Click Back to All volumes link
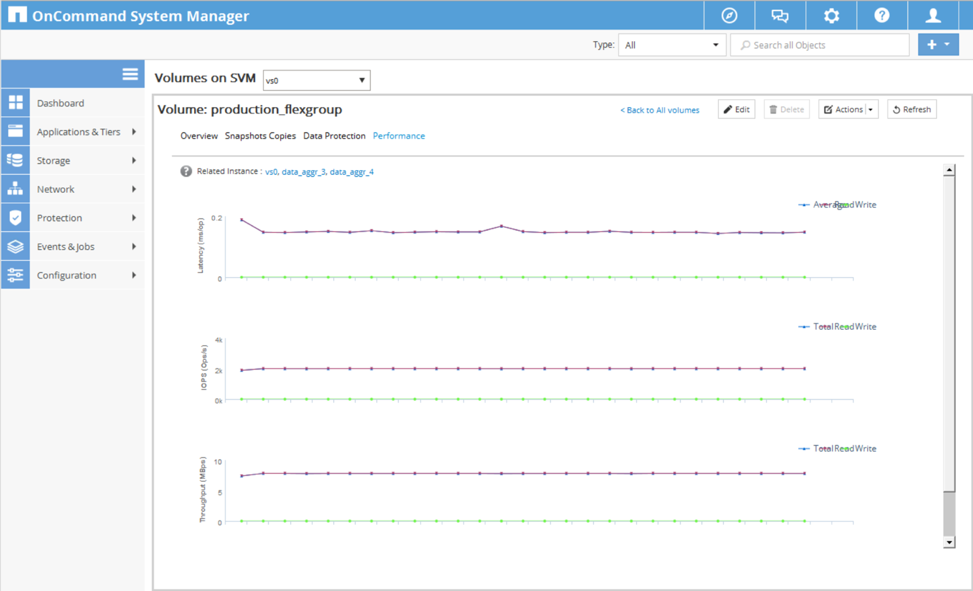 (660, 110)
